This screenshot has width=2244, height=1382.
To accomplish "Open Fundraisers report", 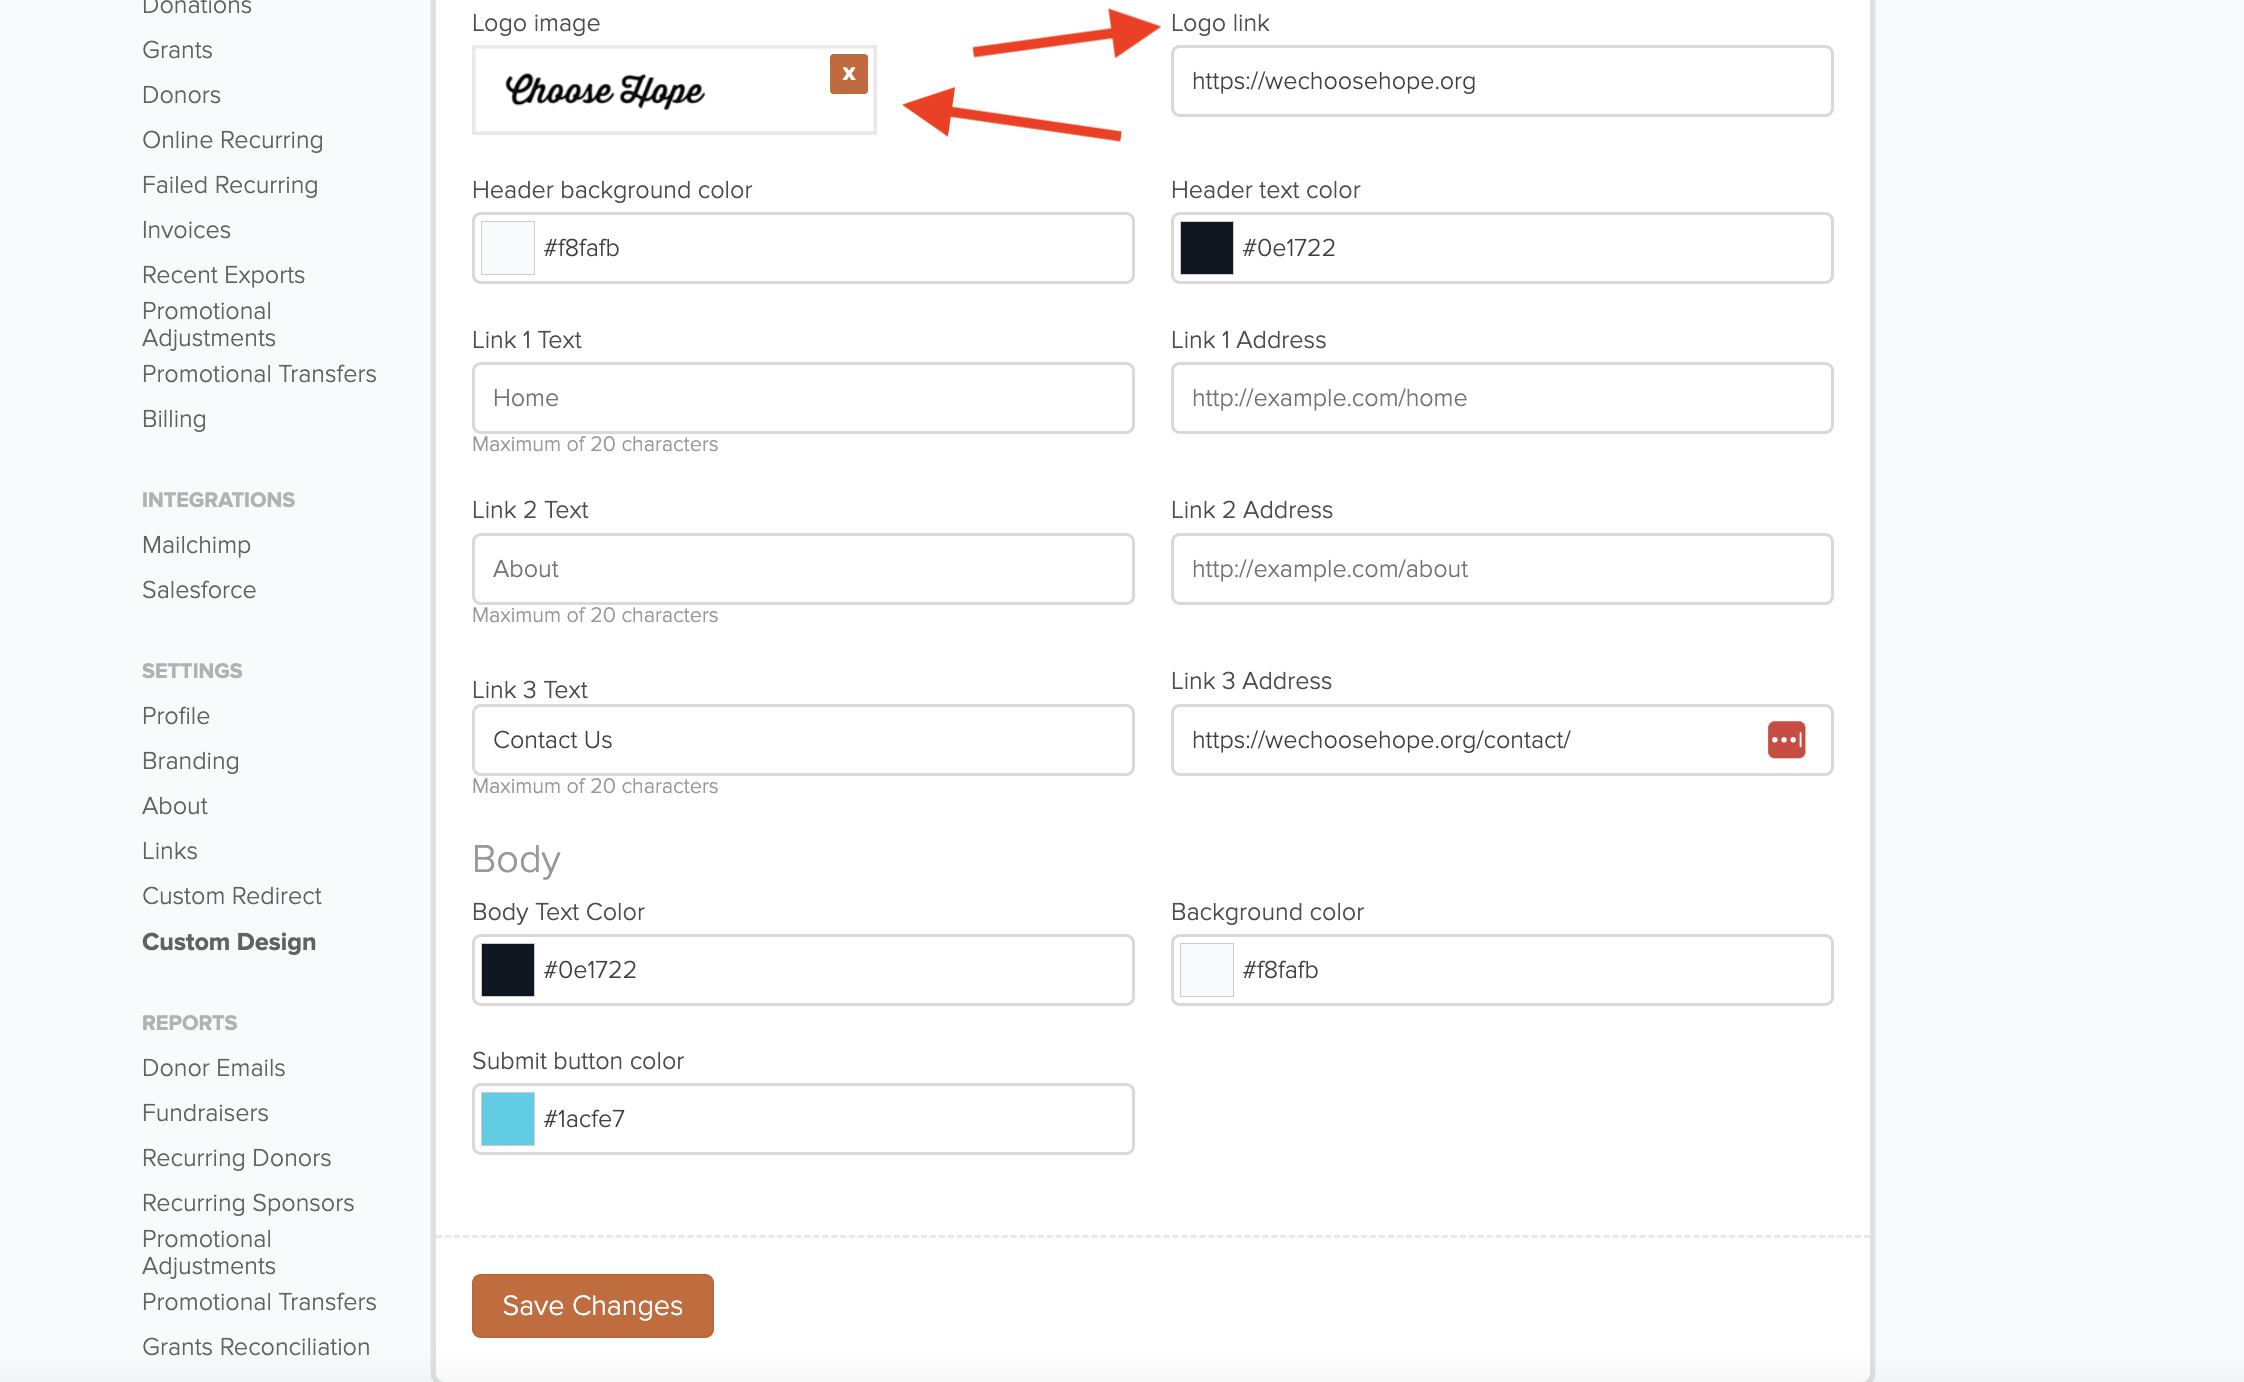I will pyautogui.click(x=205, y=1113).
